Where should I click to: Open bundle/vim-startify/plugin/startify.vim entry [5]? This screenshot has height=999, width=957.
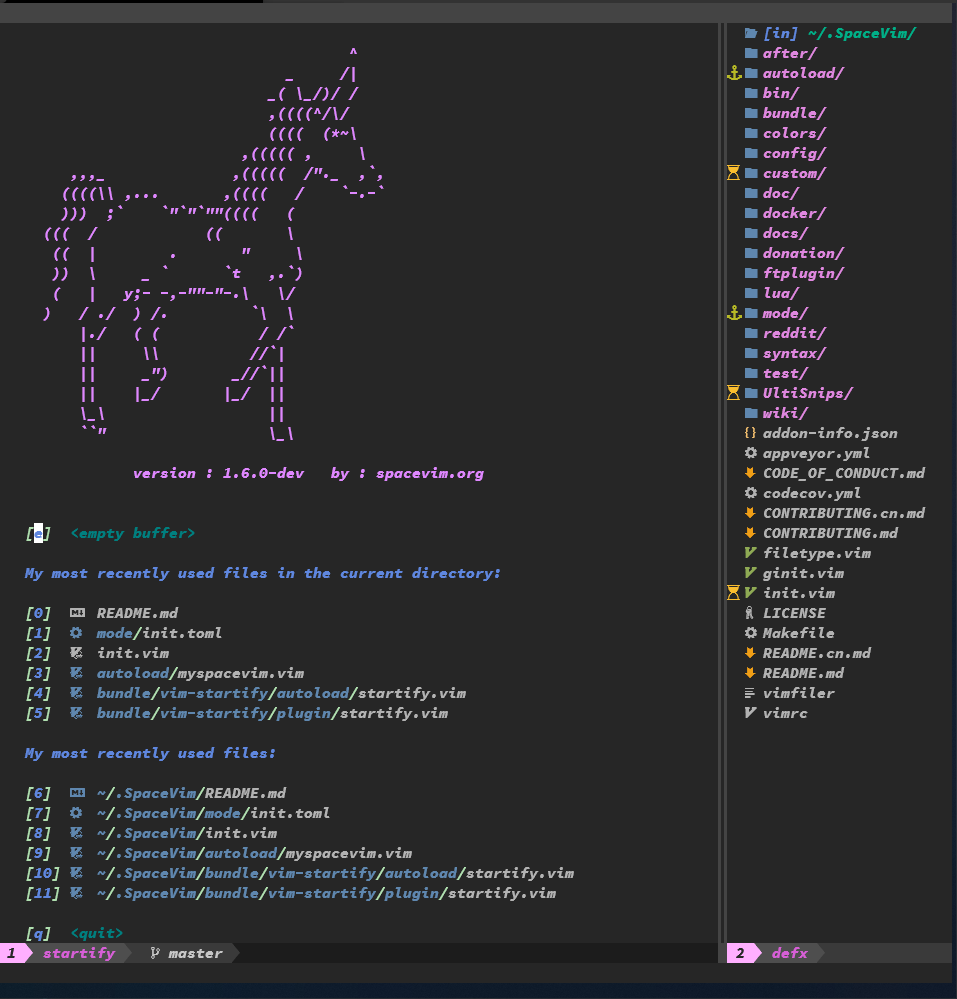click(x=272, y=714)
